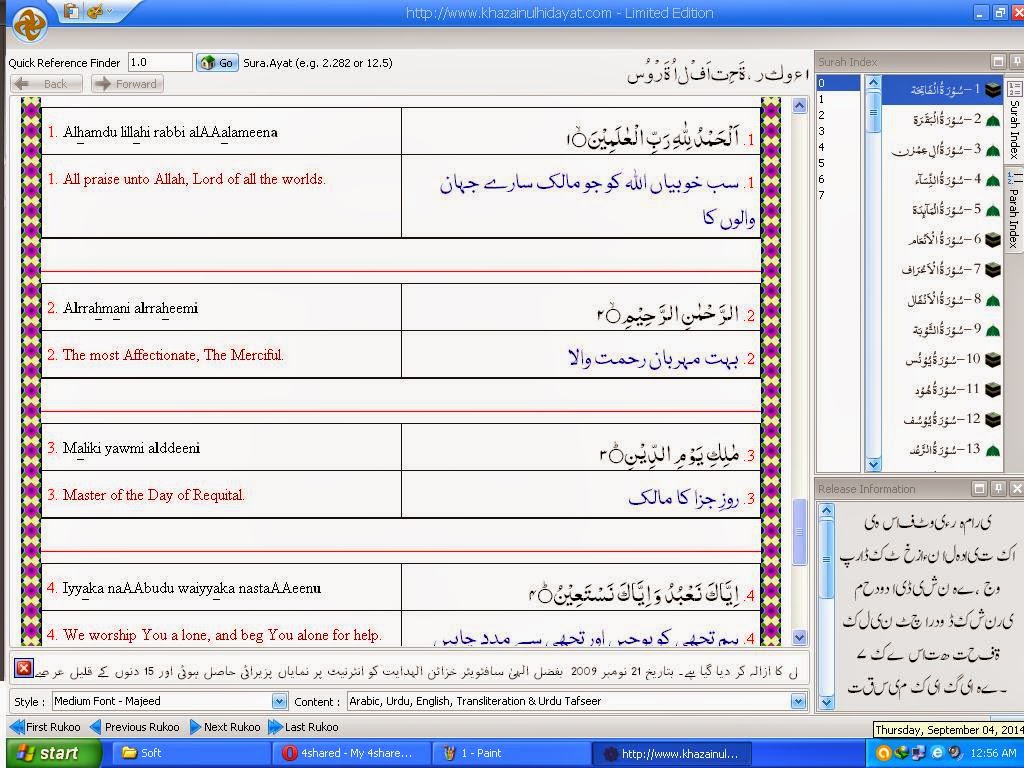Go Back using the Back button
1024x768 pixels.
click(46, 84)
